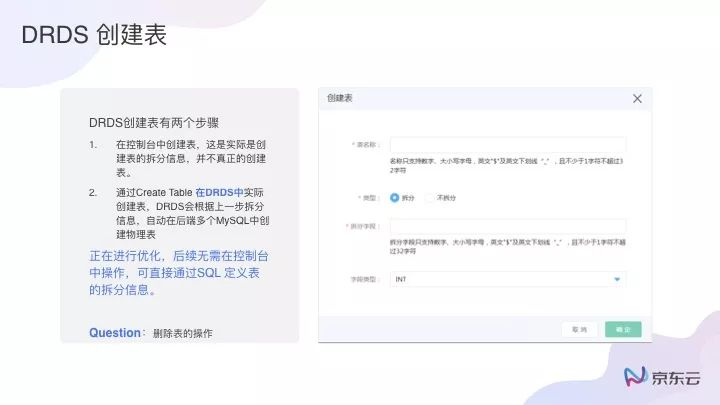The width and height of the screenshot is (720, 405).
Task: Click the green 确定 button
Action: point(623,330)
